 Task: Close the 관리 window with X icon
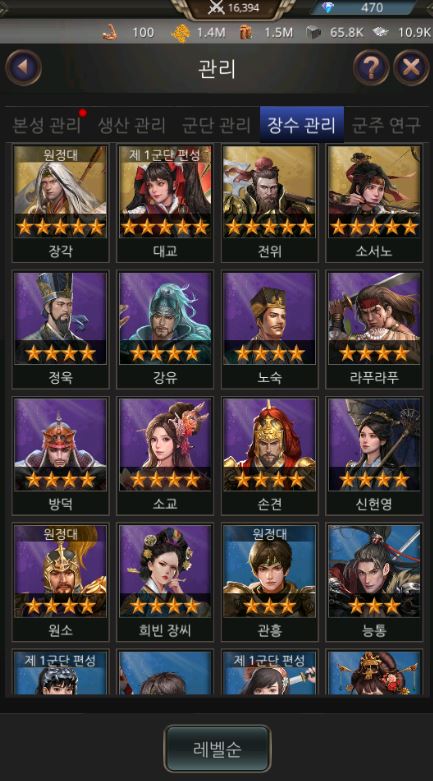tap(411, 67)
